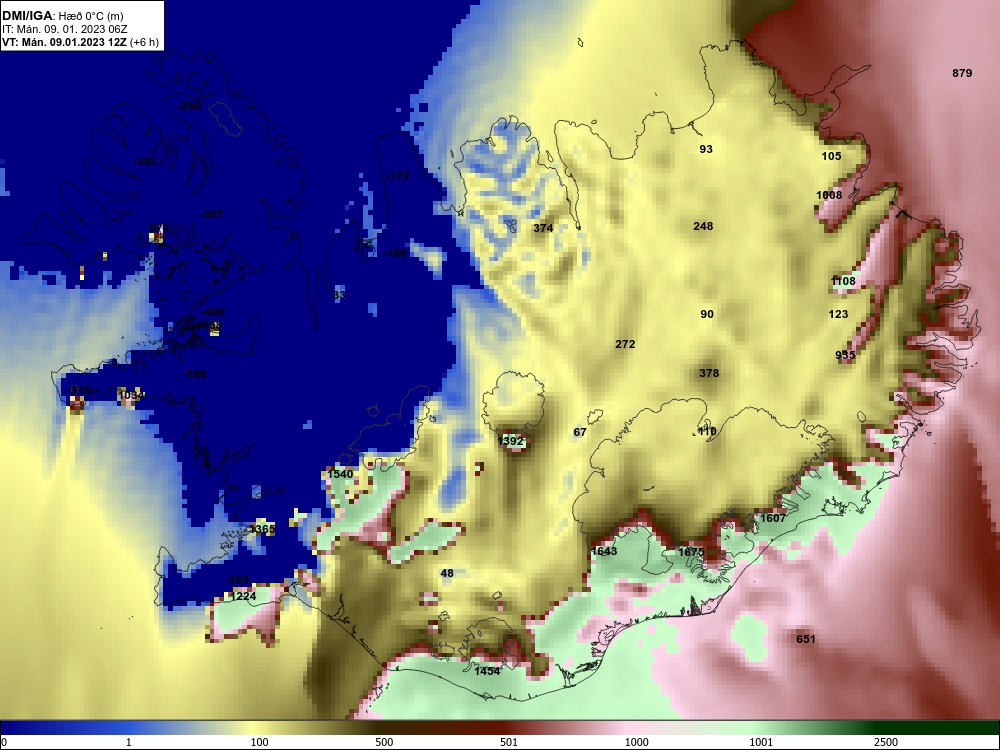Viewport: 1000px width, 750px height.
Task: Select the 500 label on the color scale
Action: (384, 742)
